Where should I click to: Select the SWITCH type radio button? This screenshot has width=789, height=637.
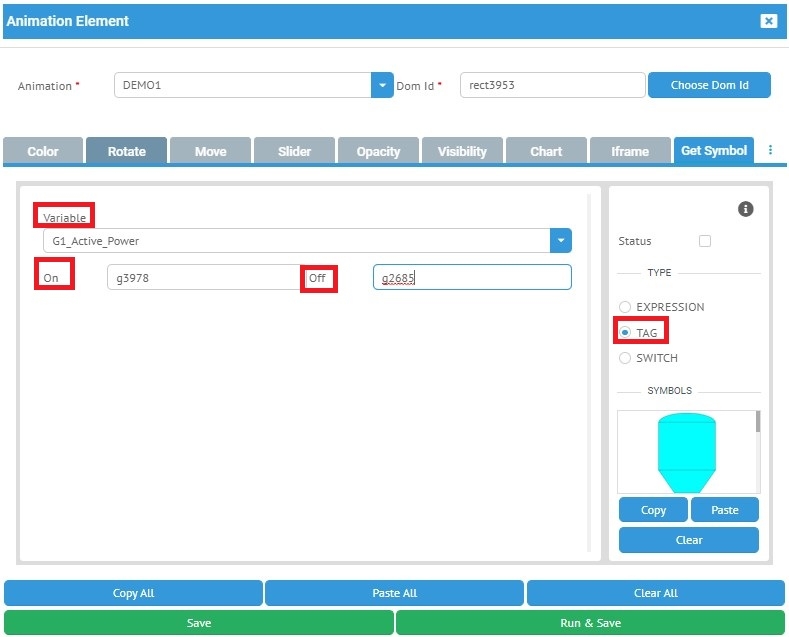[x=626, y=358]
